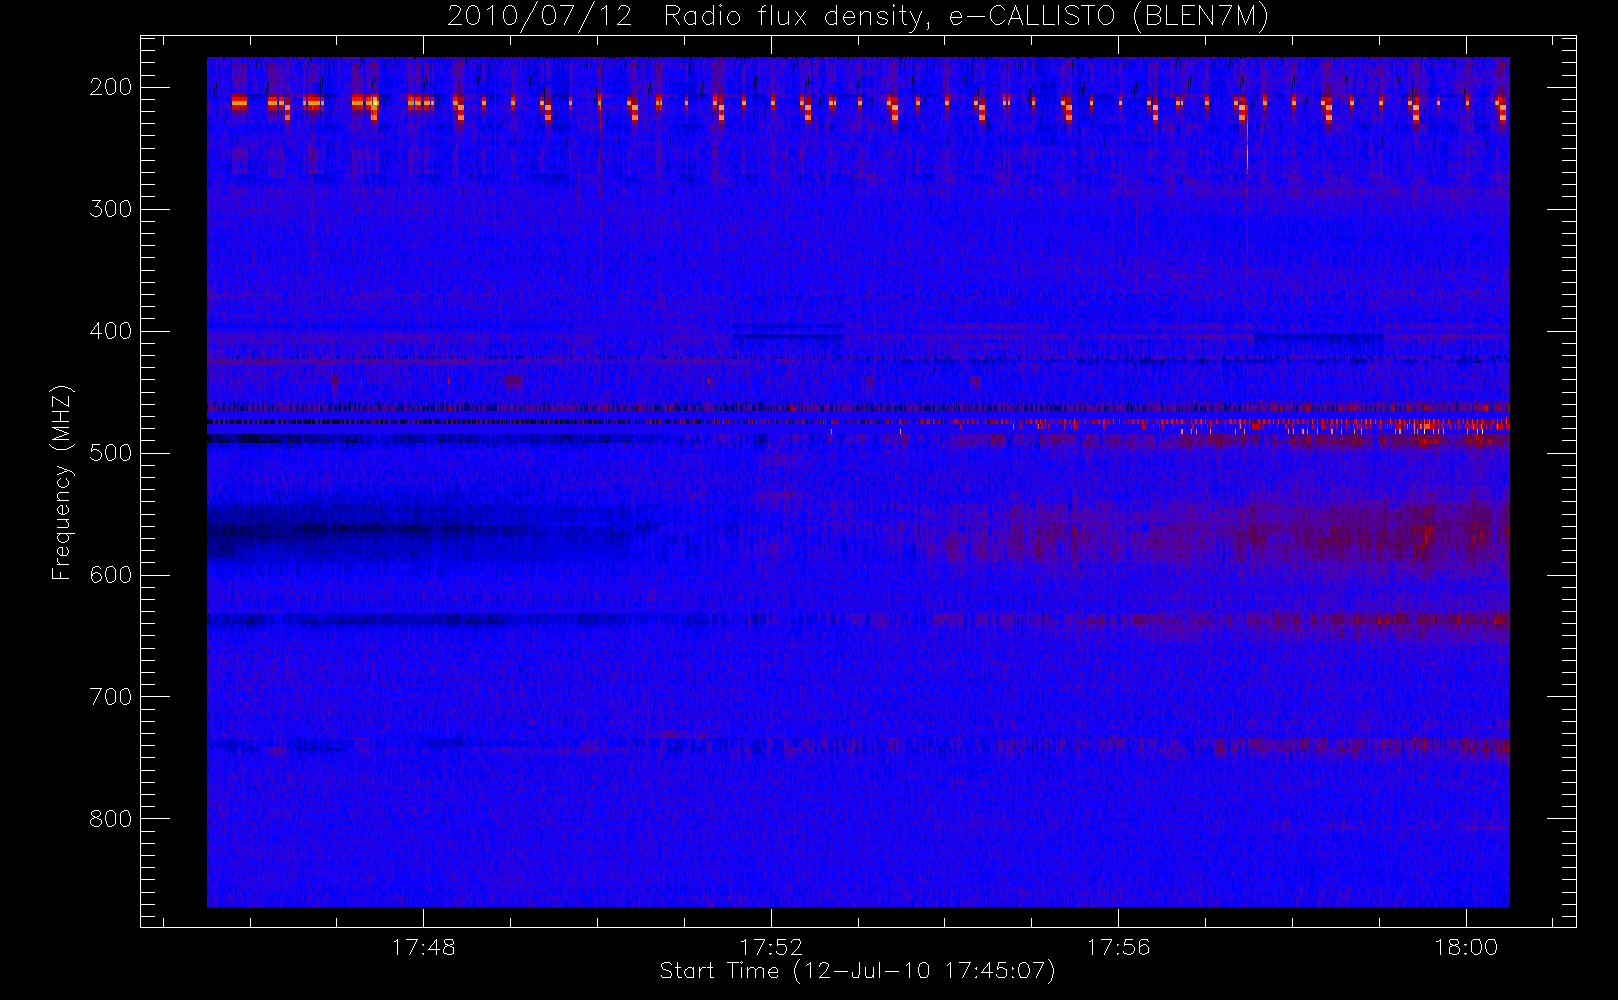Click the 600 frequency tick label
Viewport: 1618px width, 1000px height.
point(110,575)
